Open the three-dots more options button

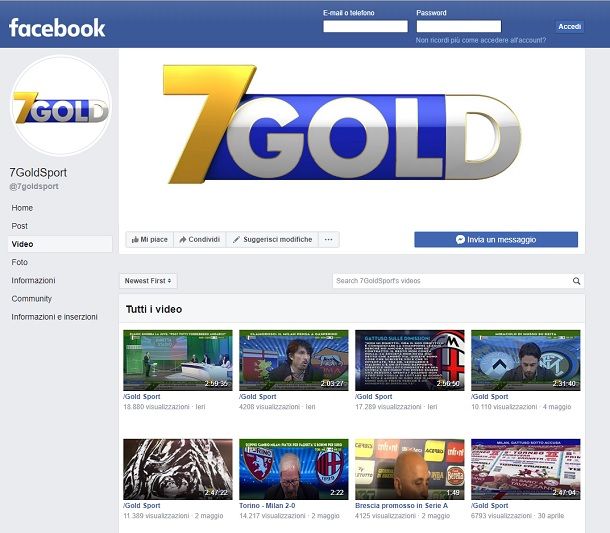pos(329,240)
